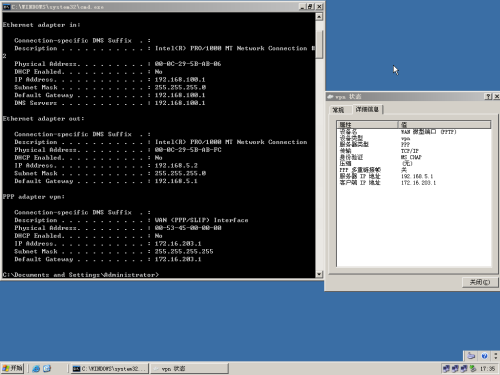Click the up arrow of the cmd scrollbar
The height and width of the screenshot is (375, 500).
(x=319, y=17)
